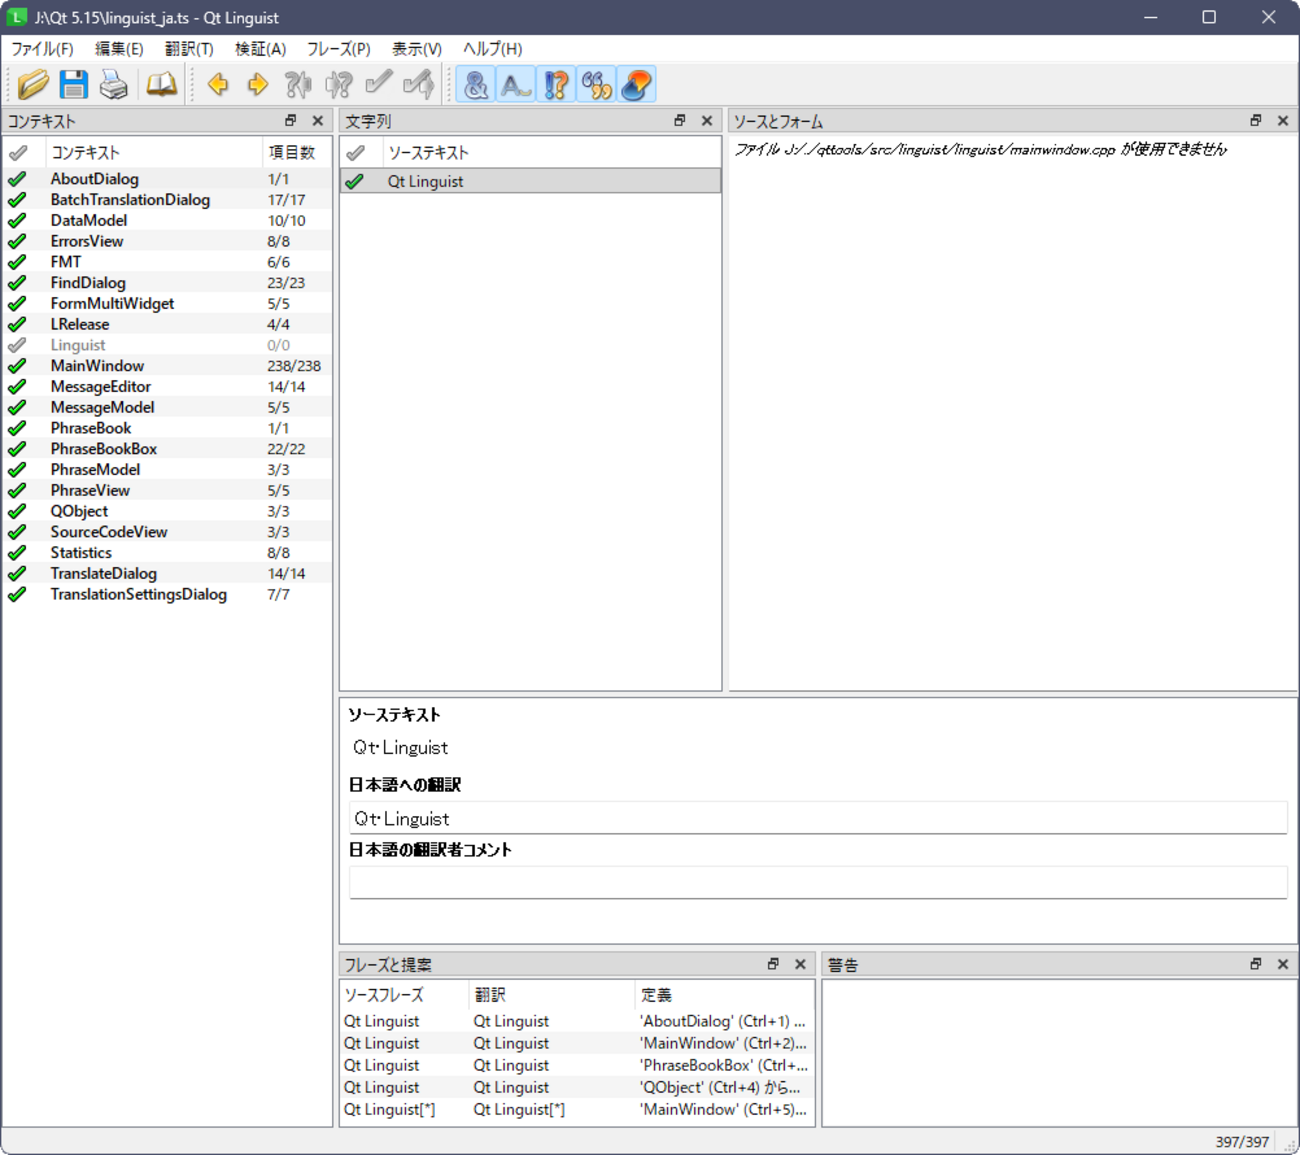Toggle accelerator validation (& icon)
The height and width of the screenshot is (1155, 1300).
(476, 85)
